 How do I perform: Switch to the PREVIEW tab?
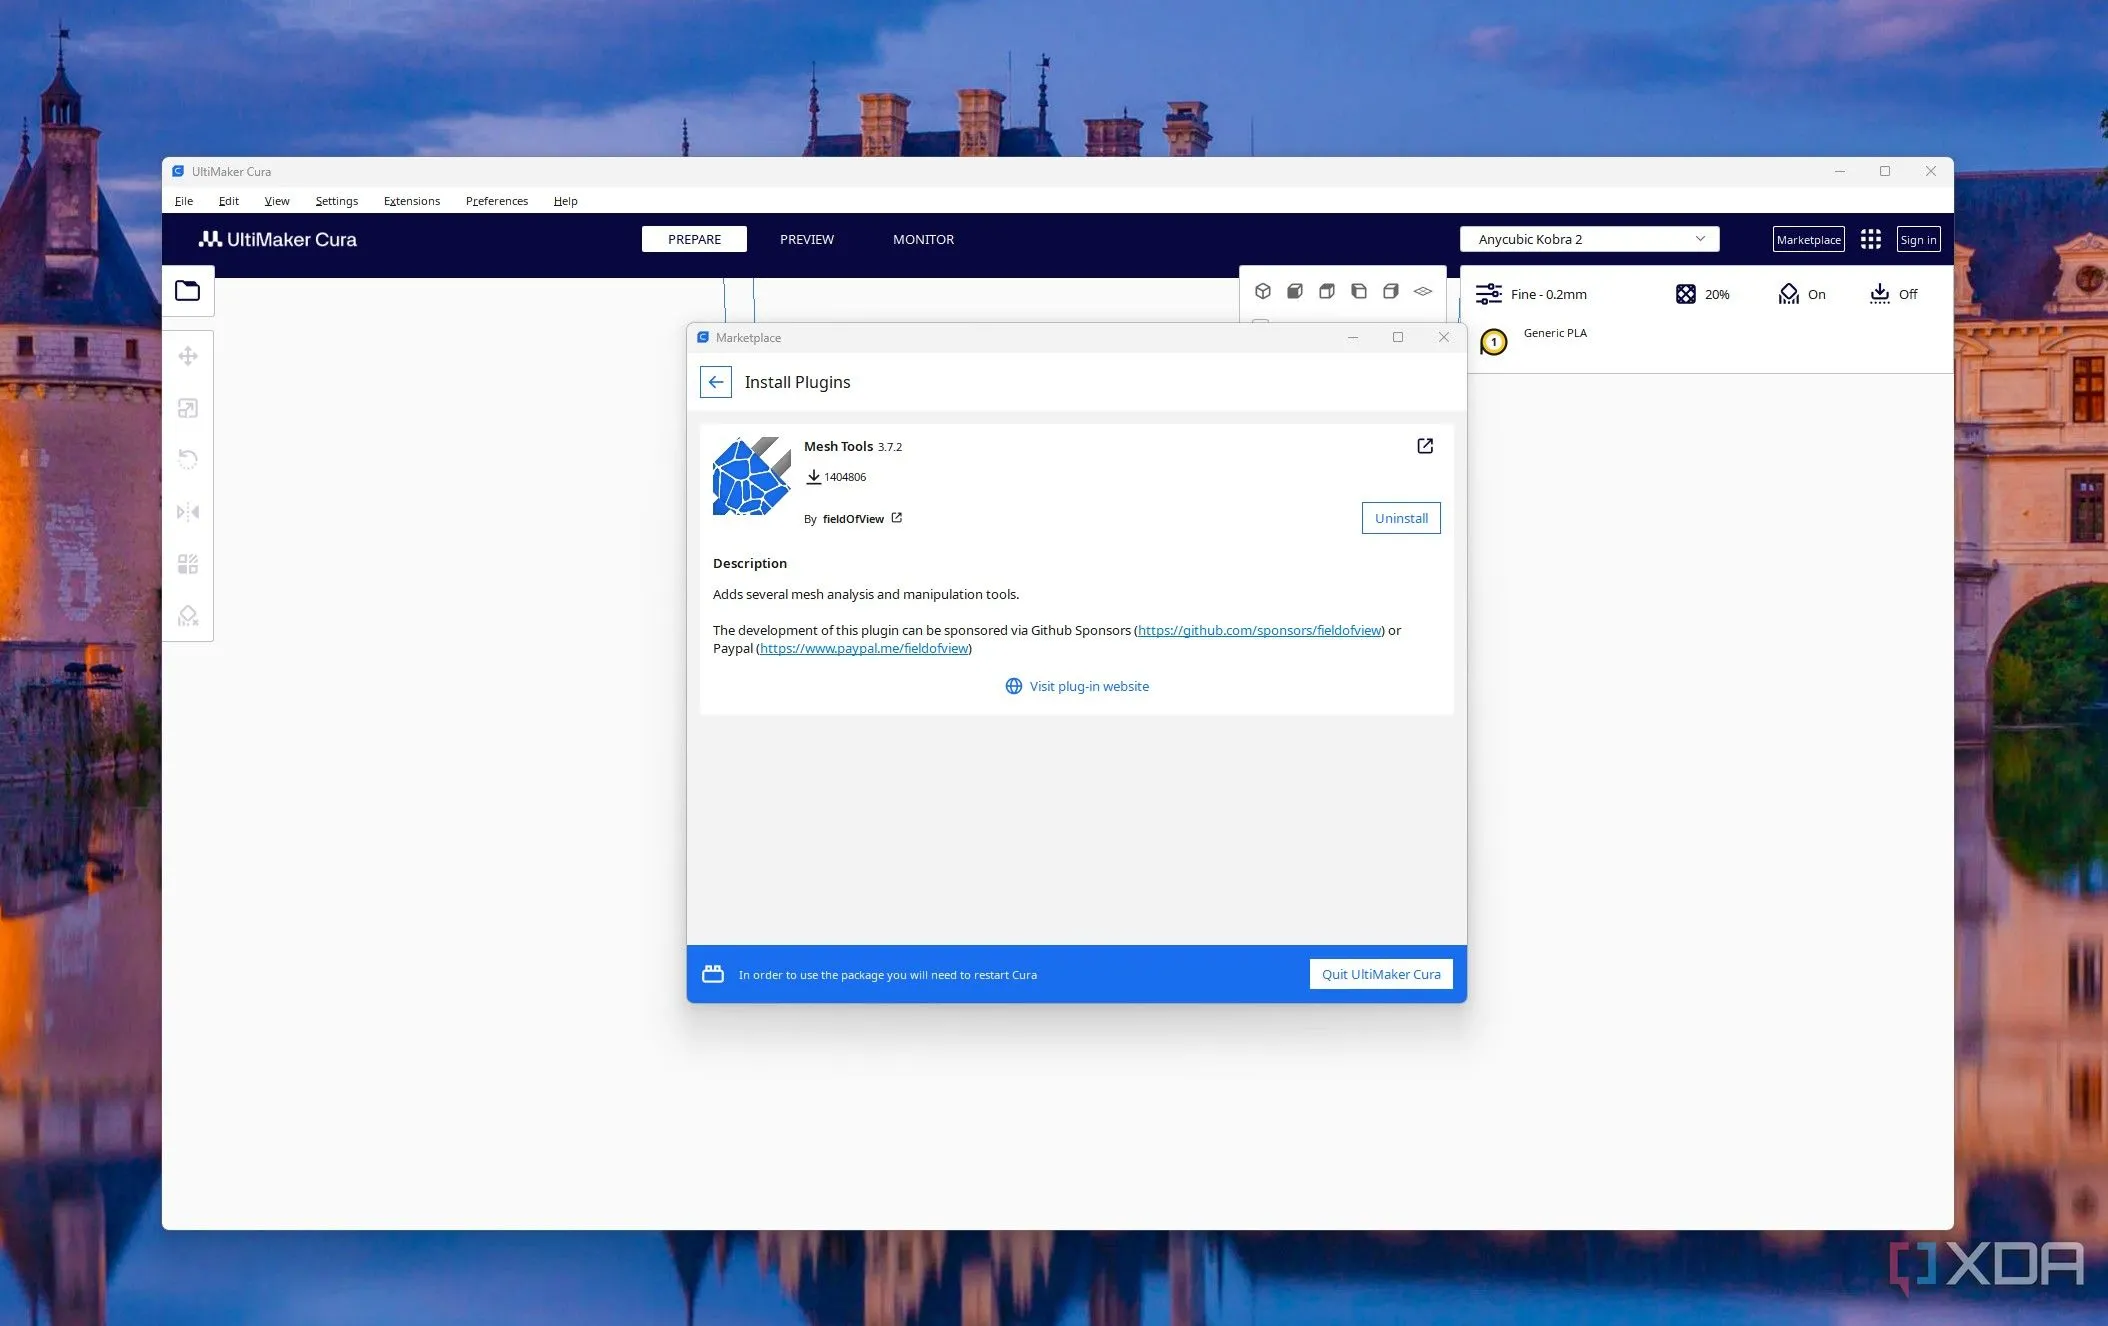coord(806,239)
